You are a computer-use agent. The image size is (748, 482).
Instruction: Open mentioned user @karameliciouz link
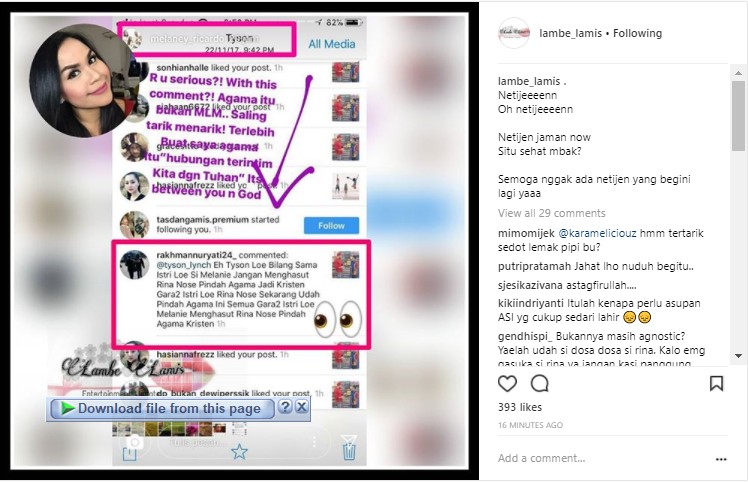[x=597, y=233]
